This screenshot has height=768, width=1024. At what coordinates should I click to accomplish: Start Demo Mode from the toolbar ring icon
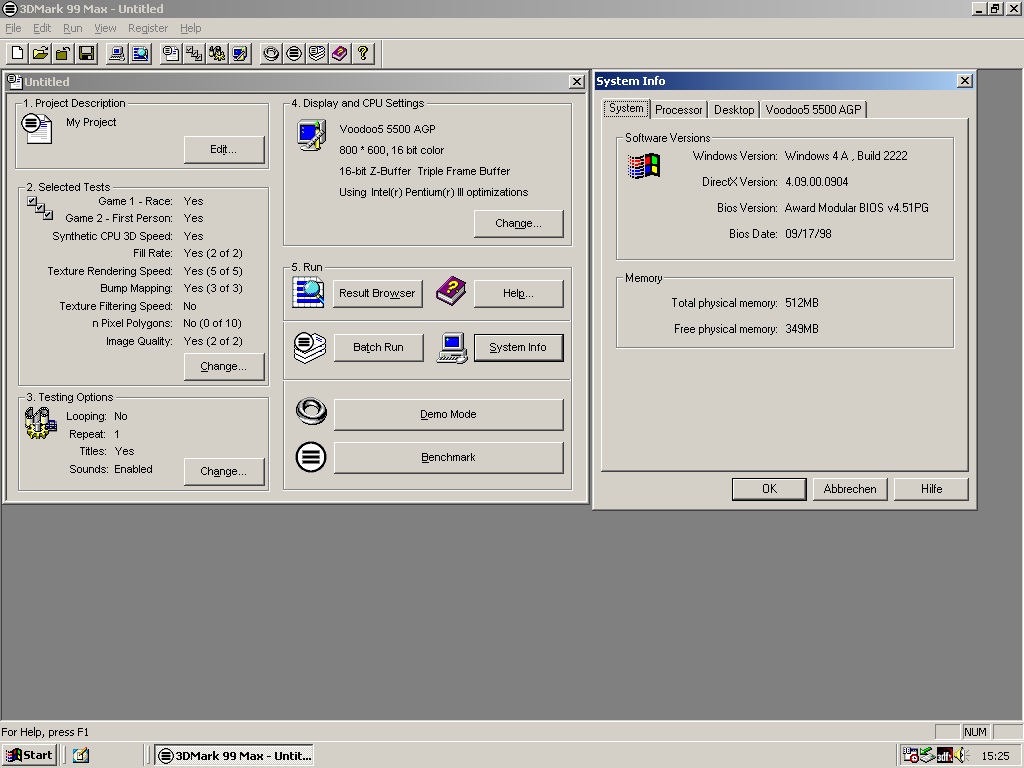[271, 53]
